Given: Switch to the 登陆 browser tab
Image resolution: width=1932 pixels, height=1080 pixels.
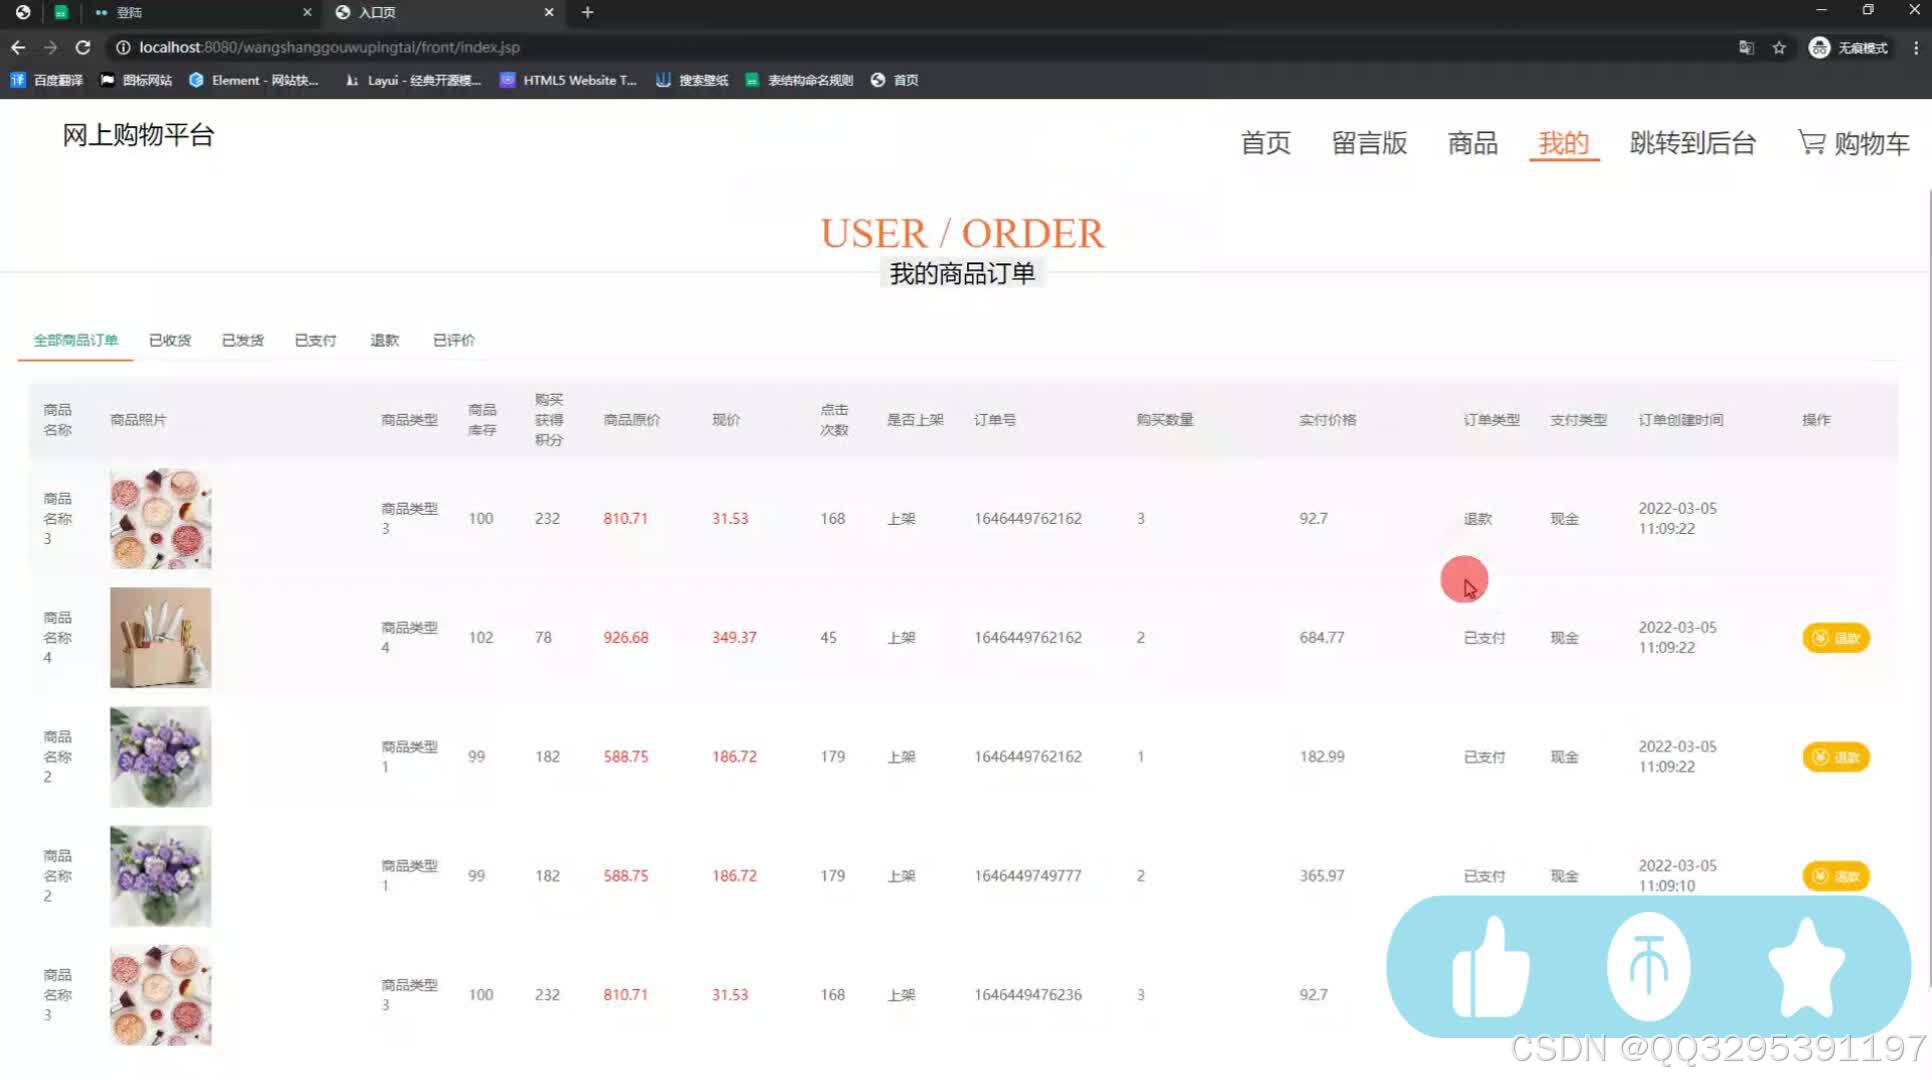Looking at the screenshot, I should pos(200,12).
